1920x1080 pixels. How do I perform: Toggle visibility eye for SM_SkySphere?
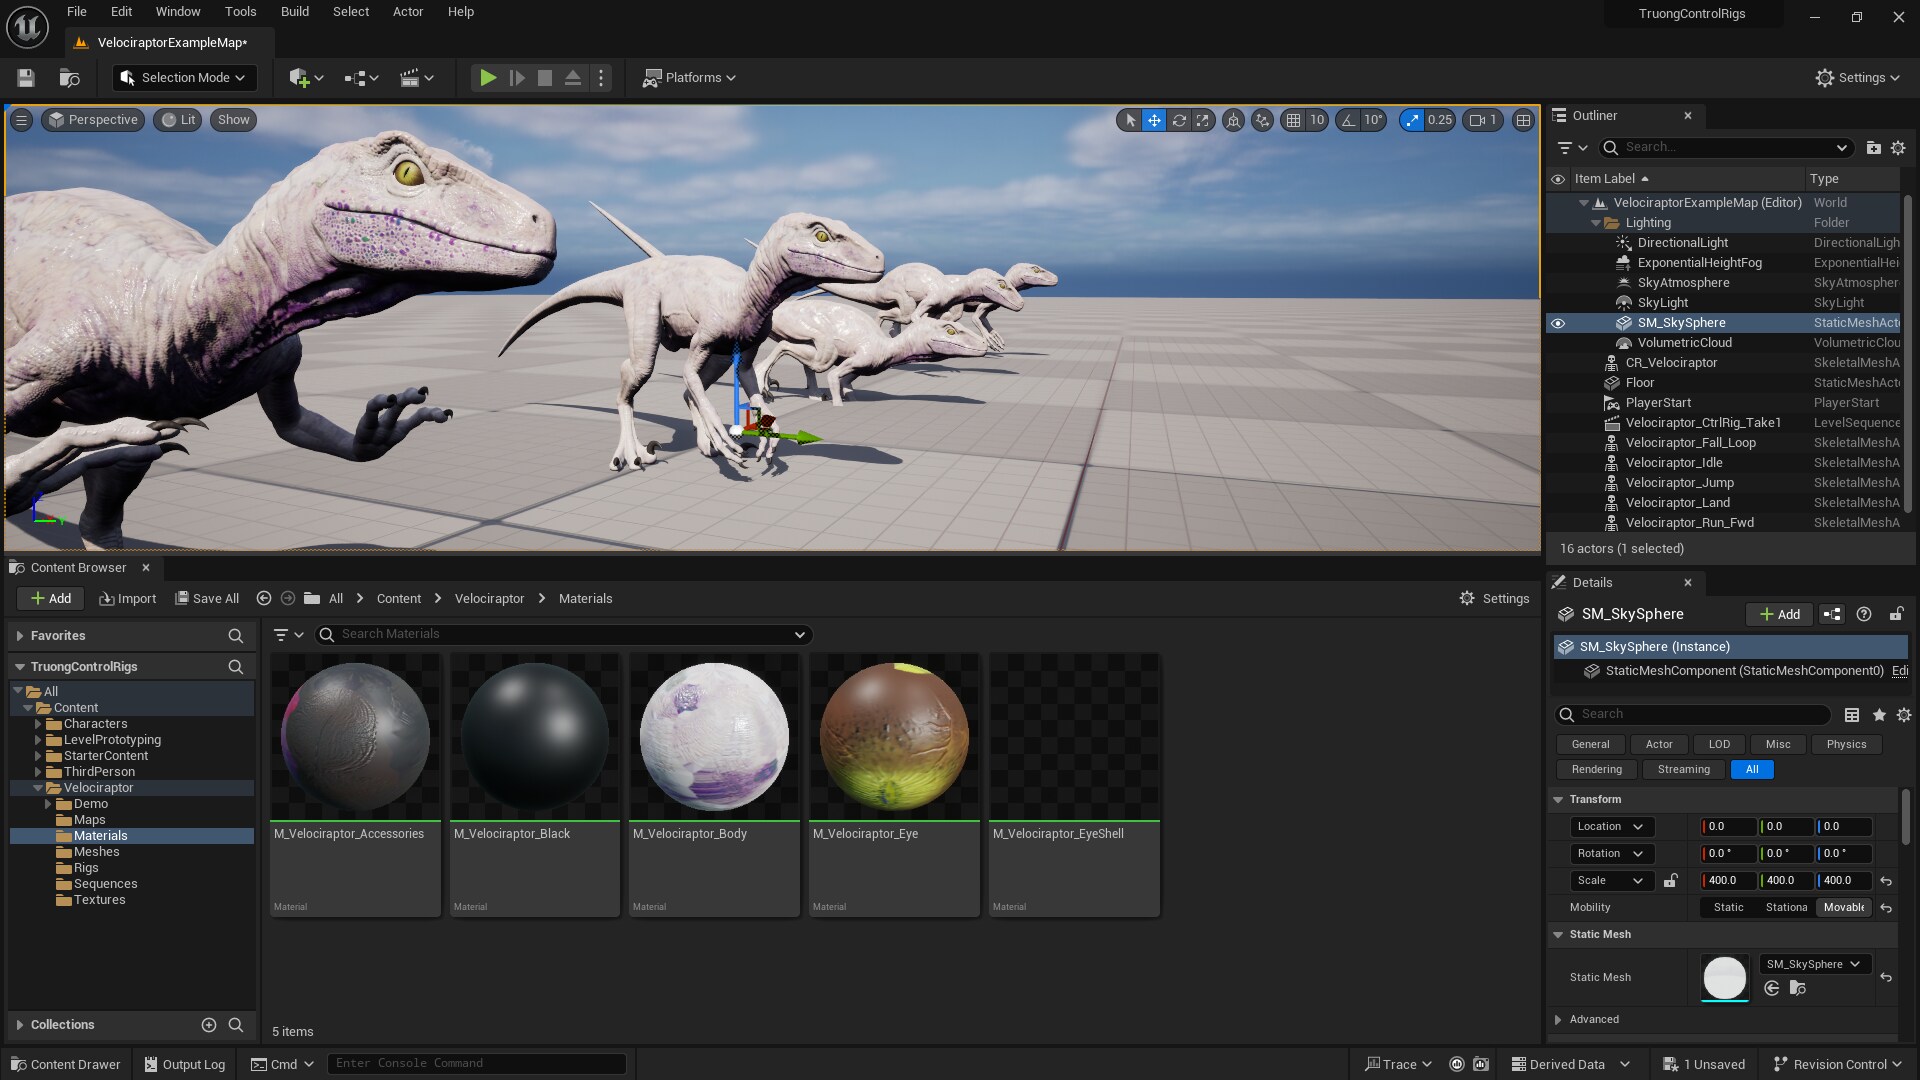[1557, 323]
